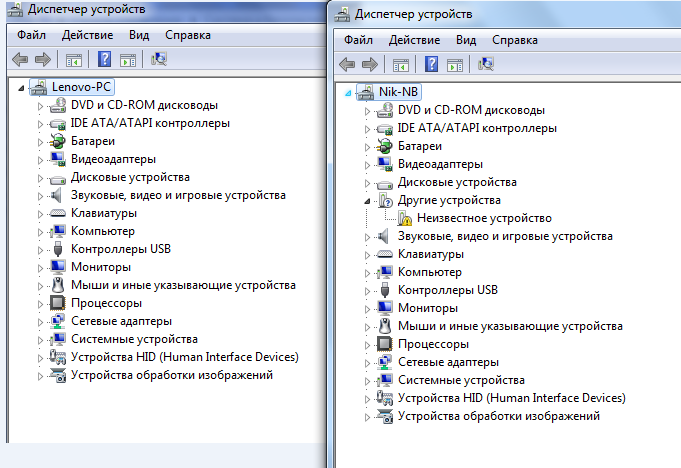Click Мониторы icon in Nik-NB tree

384,307
